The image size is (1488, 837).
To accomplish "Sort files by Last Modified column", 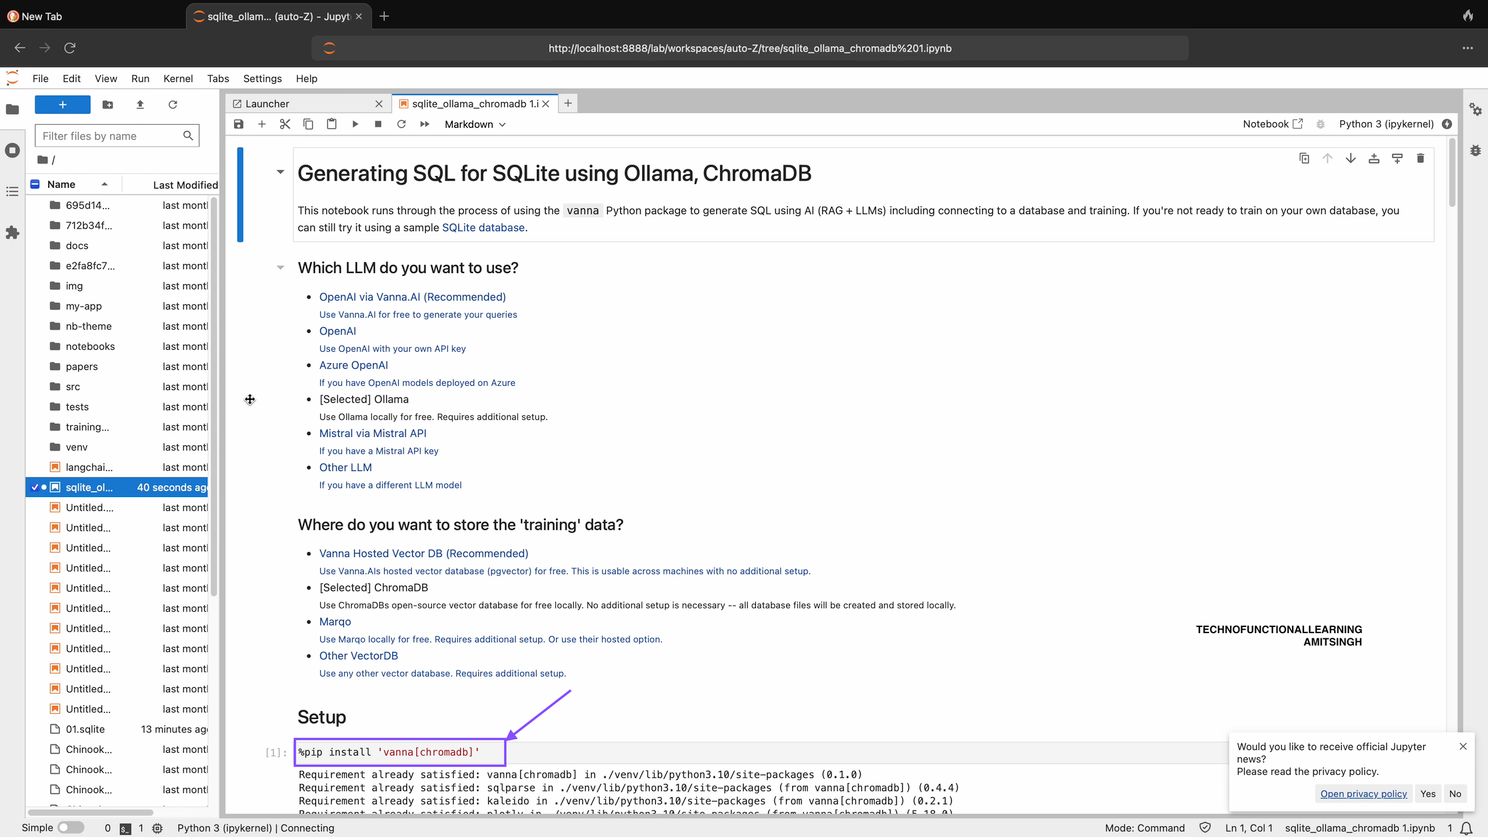I will pos(185,184).
